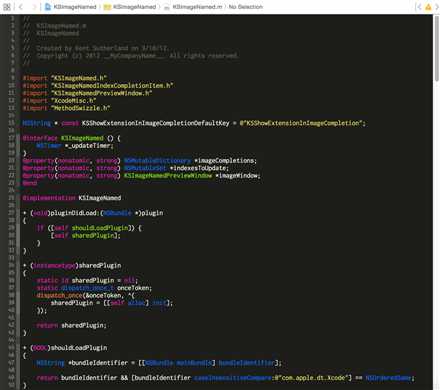
Task: Go forward with the right navigation arrow
Action: click(x=34, y=7)
